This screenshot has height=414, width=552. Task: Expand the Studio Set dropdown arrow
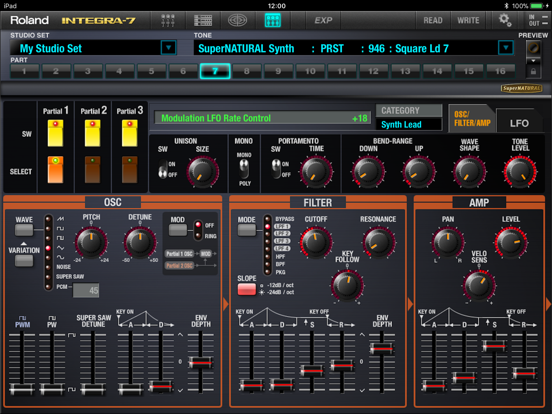[x=168, y=48]
